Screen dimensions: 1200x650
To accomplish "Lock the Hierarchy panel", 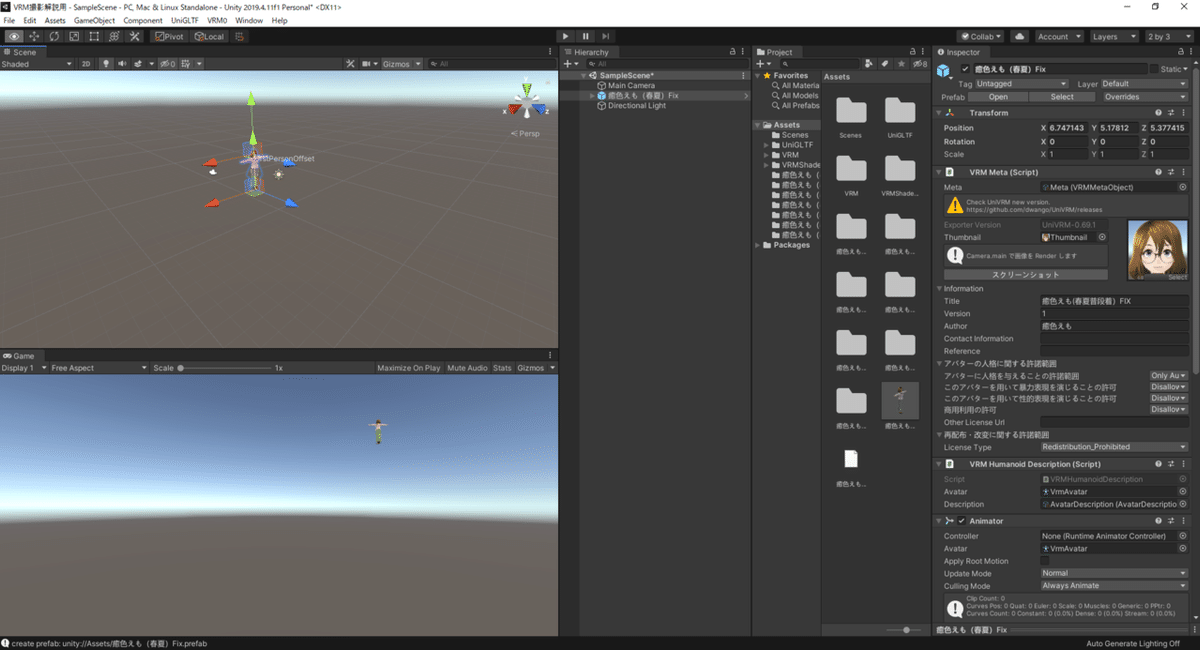I will pos(733,52).
